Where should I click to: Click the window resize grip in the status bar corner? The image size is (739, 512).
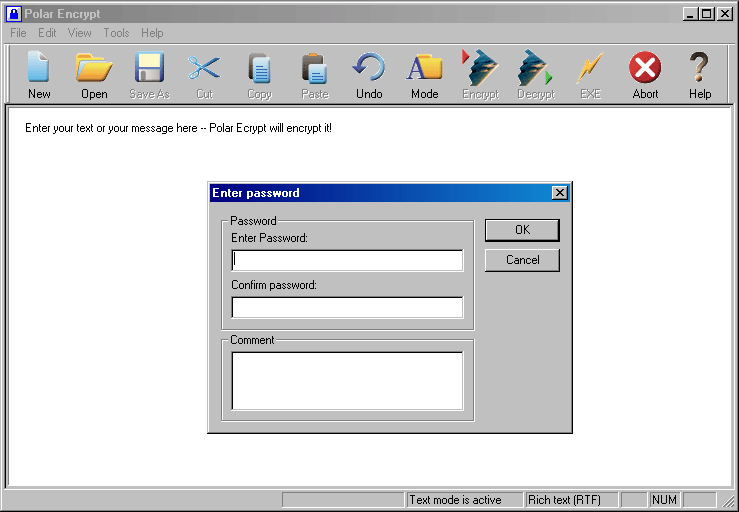(729, 502)
